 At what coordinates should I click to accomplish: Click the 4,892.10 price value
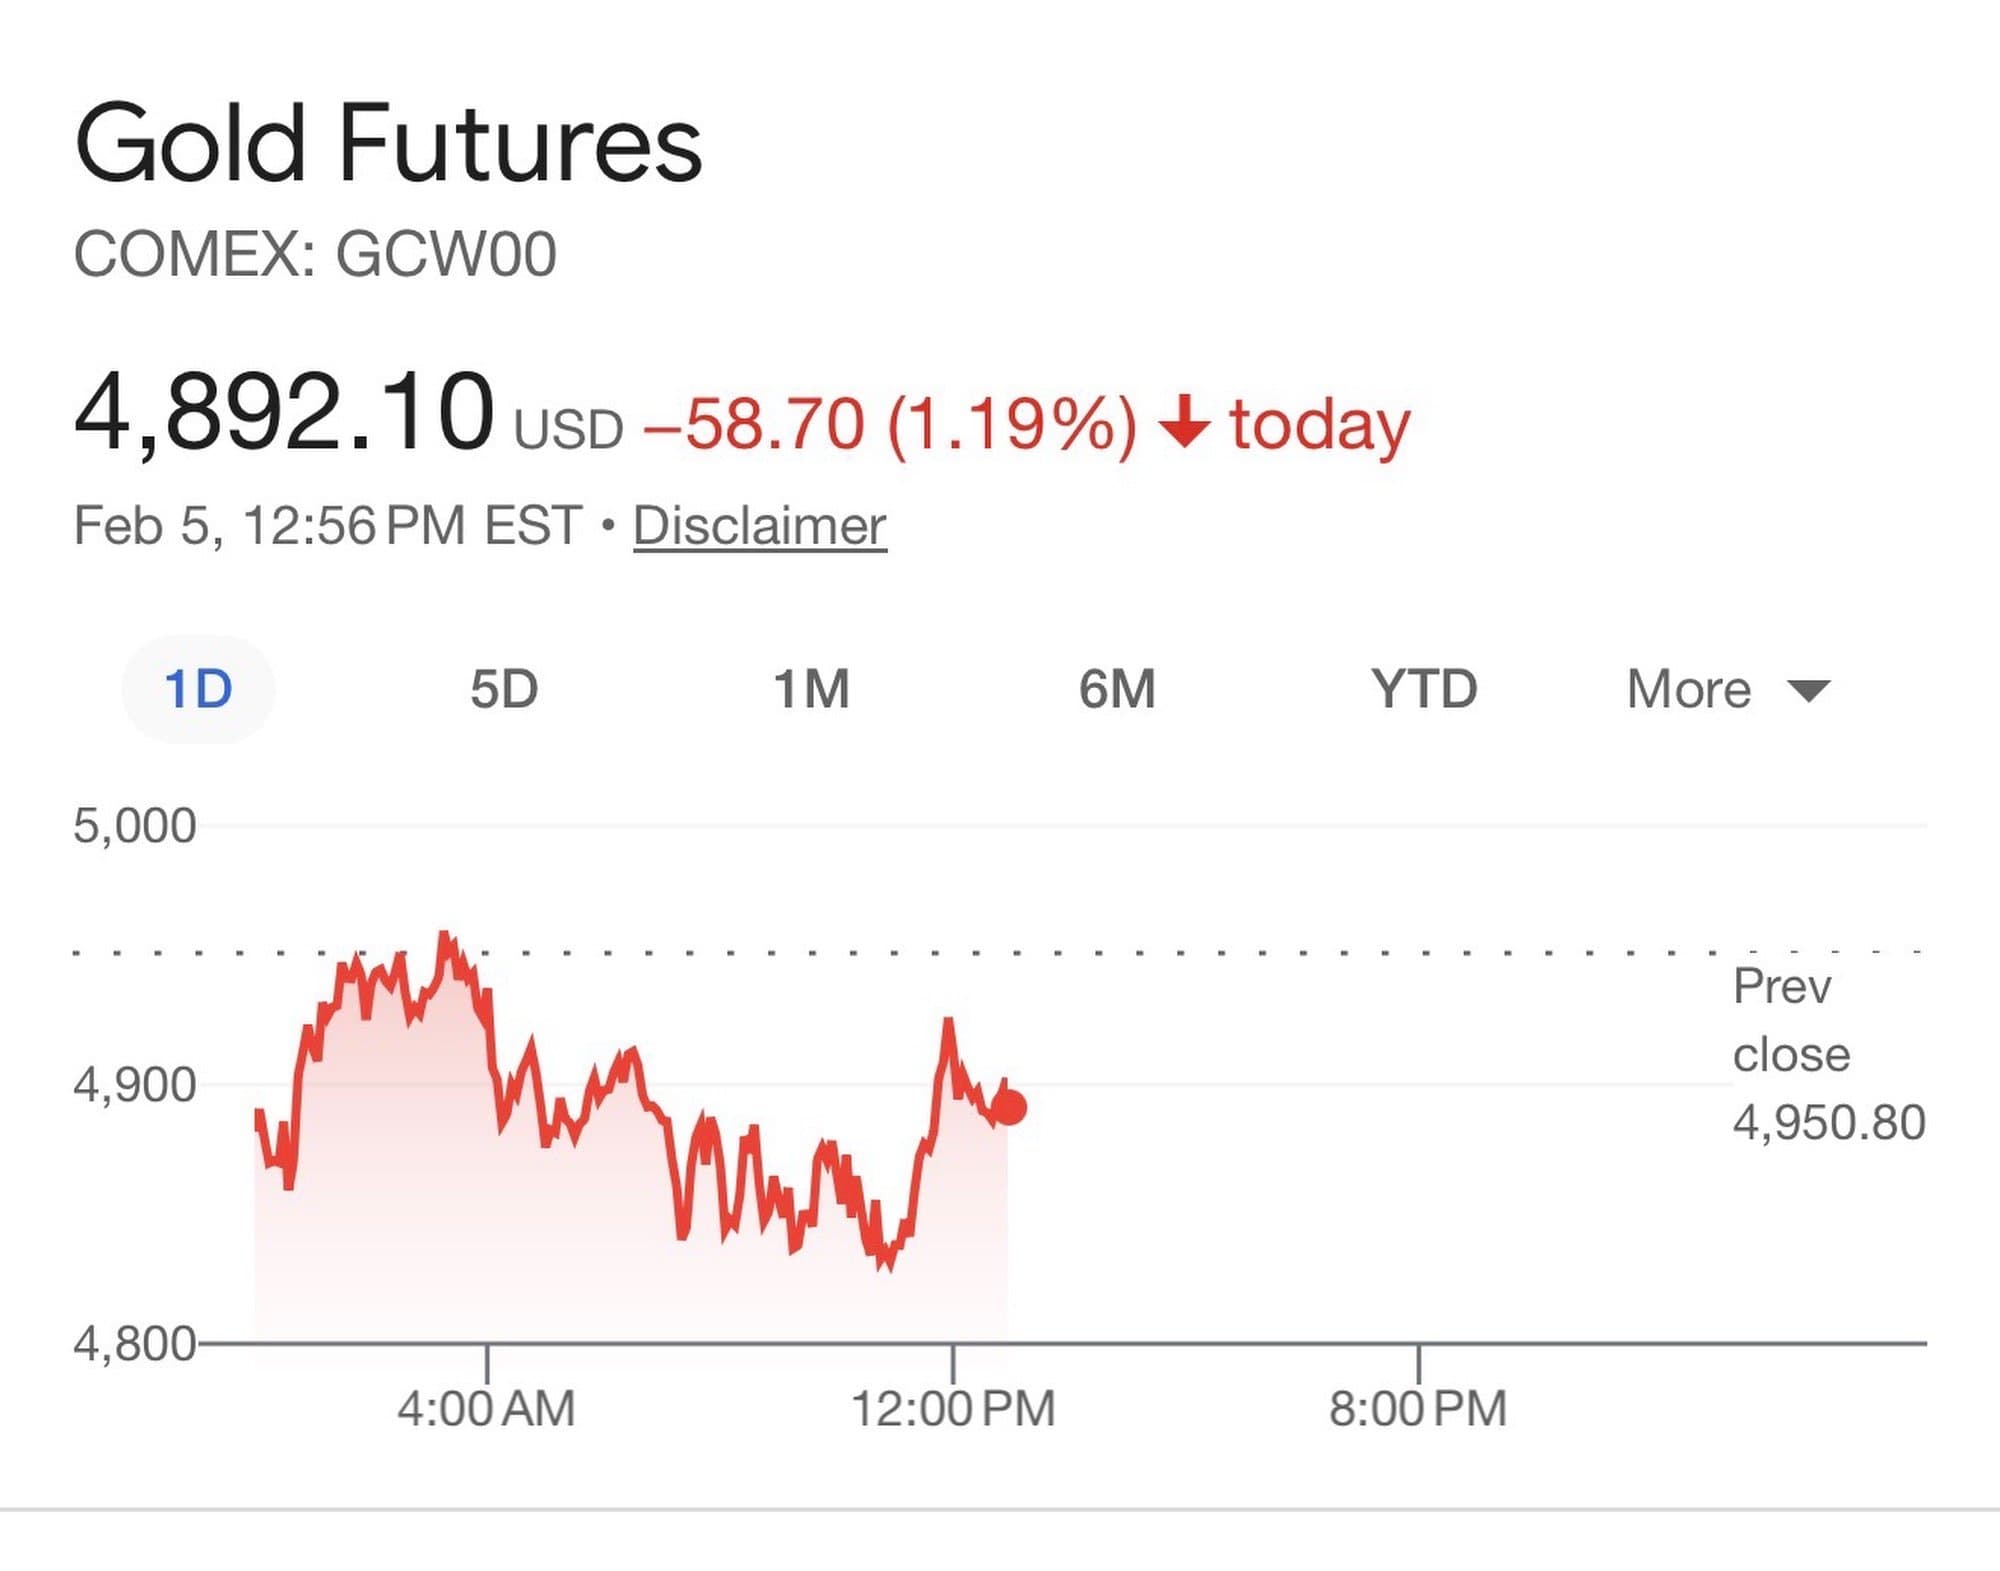click(x=285, y=413)
